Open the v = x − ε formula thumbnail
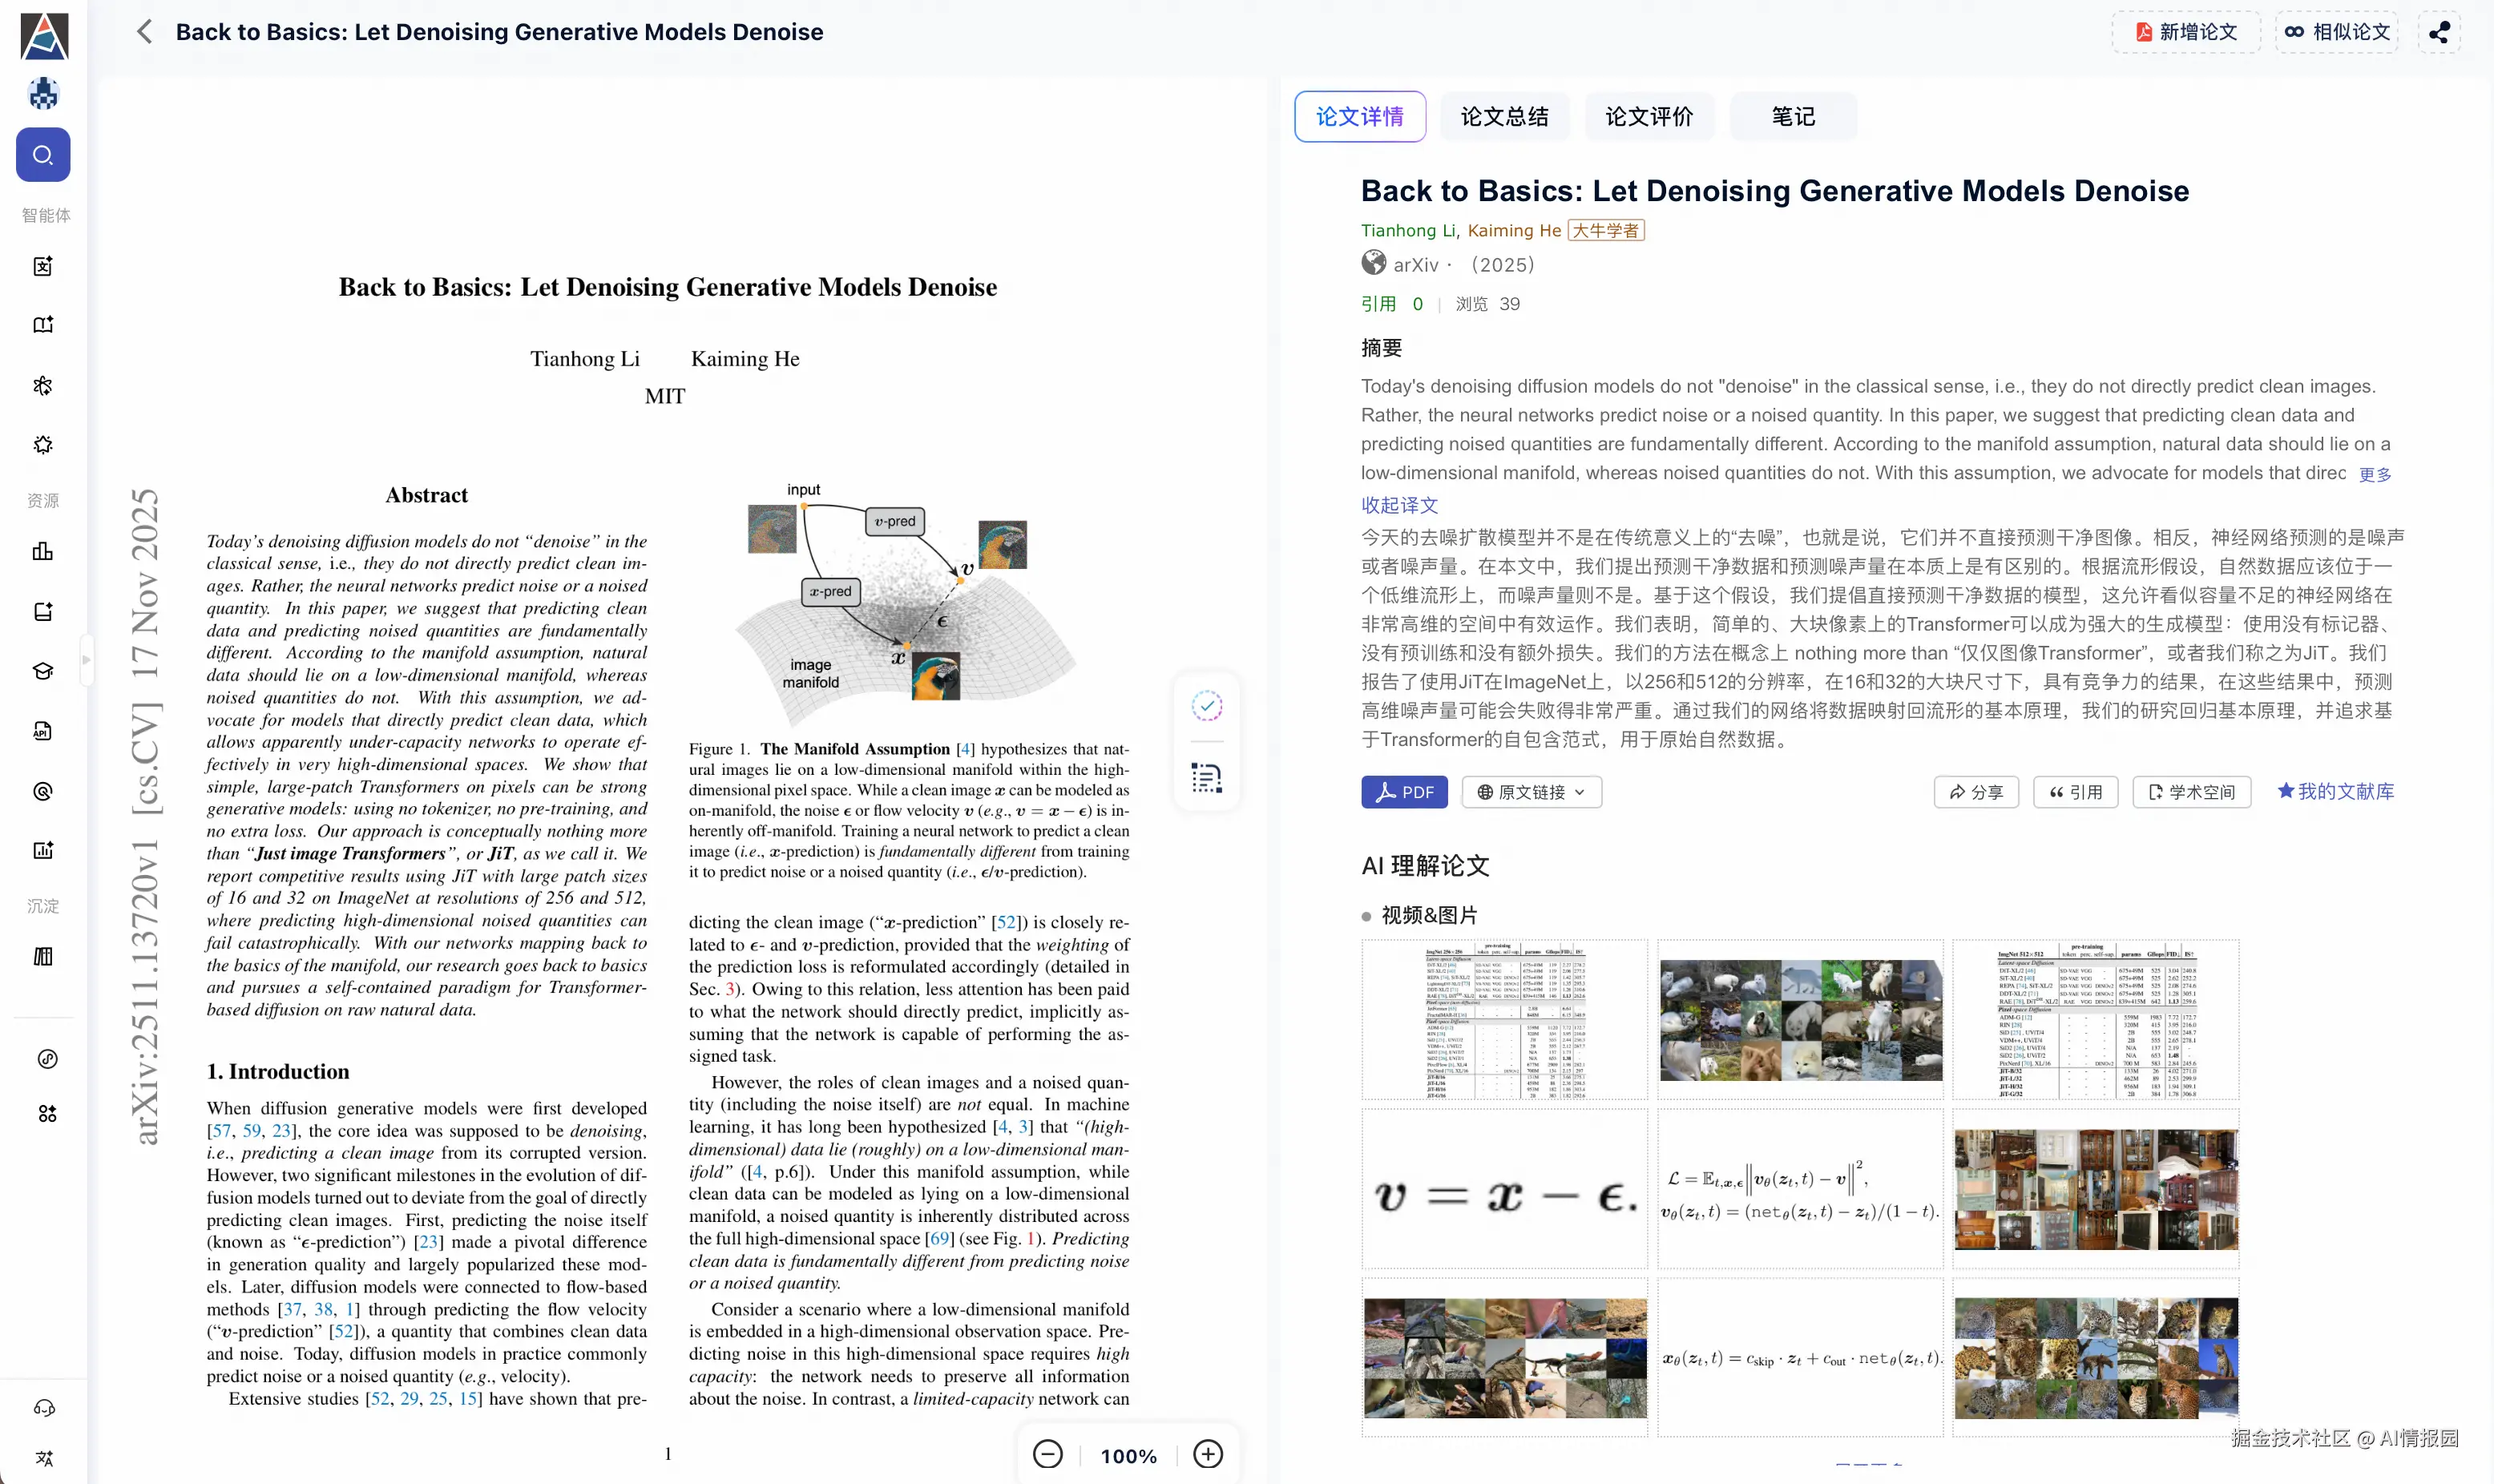This screenshot has width=2494, height=1484. (x=1504, y=1190)
